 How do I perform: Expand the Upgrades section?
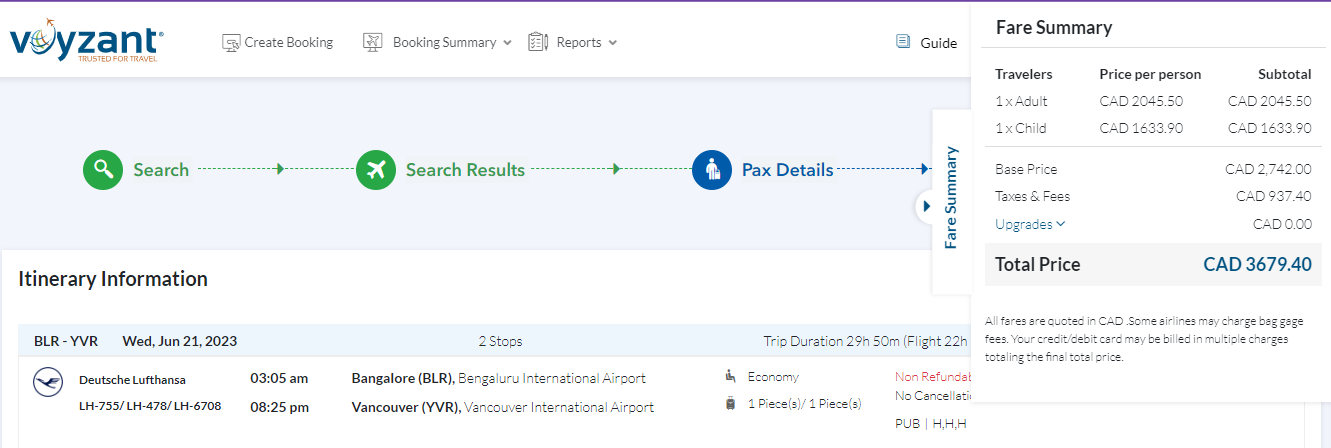1030,224
